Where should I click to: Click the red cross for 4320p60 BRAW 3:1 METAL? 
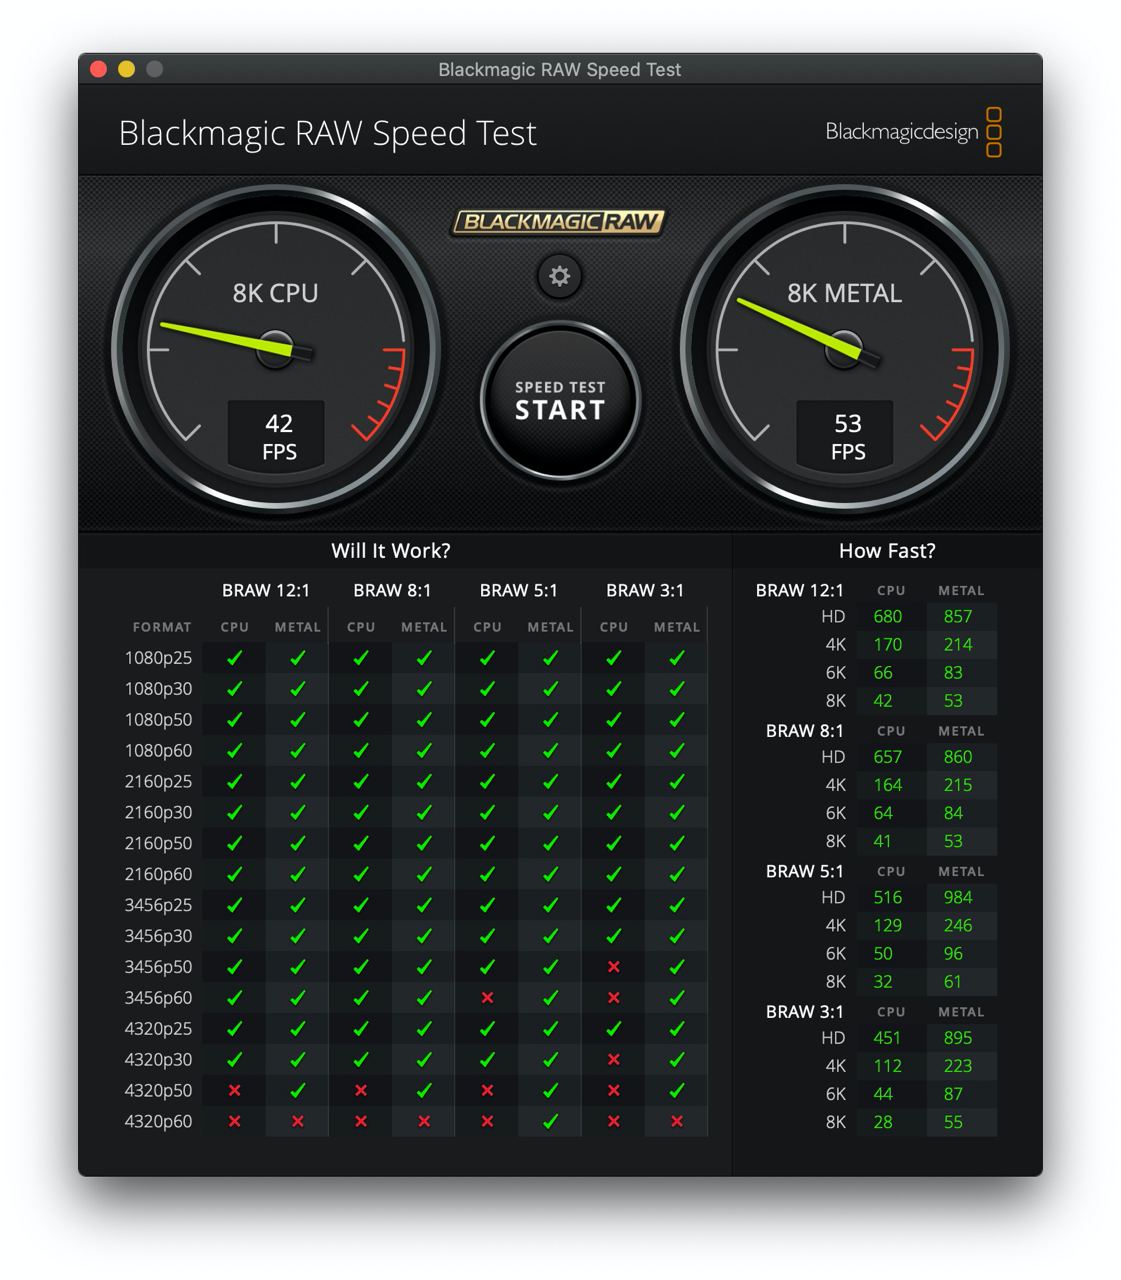[677, 1122]
